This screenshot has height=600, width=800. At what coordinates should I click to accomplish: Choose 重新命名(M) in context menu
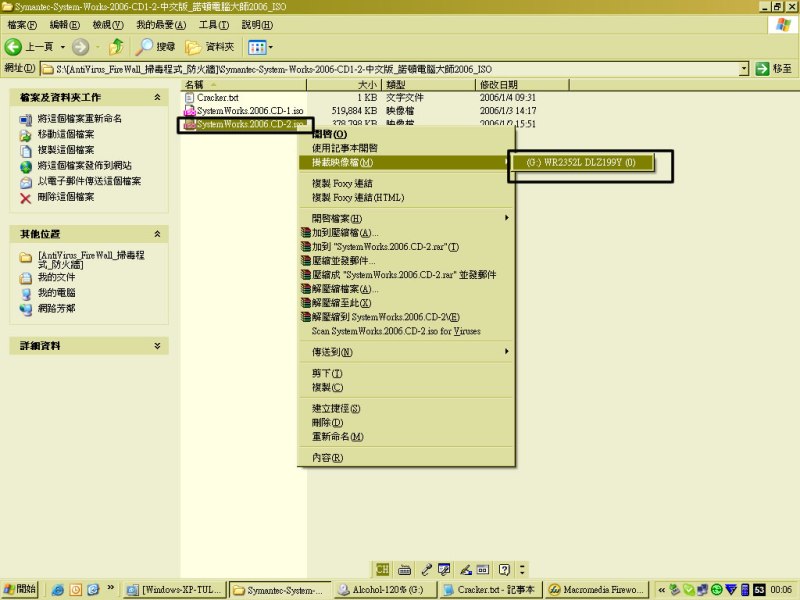click(x=406, y=437)
